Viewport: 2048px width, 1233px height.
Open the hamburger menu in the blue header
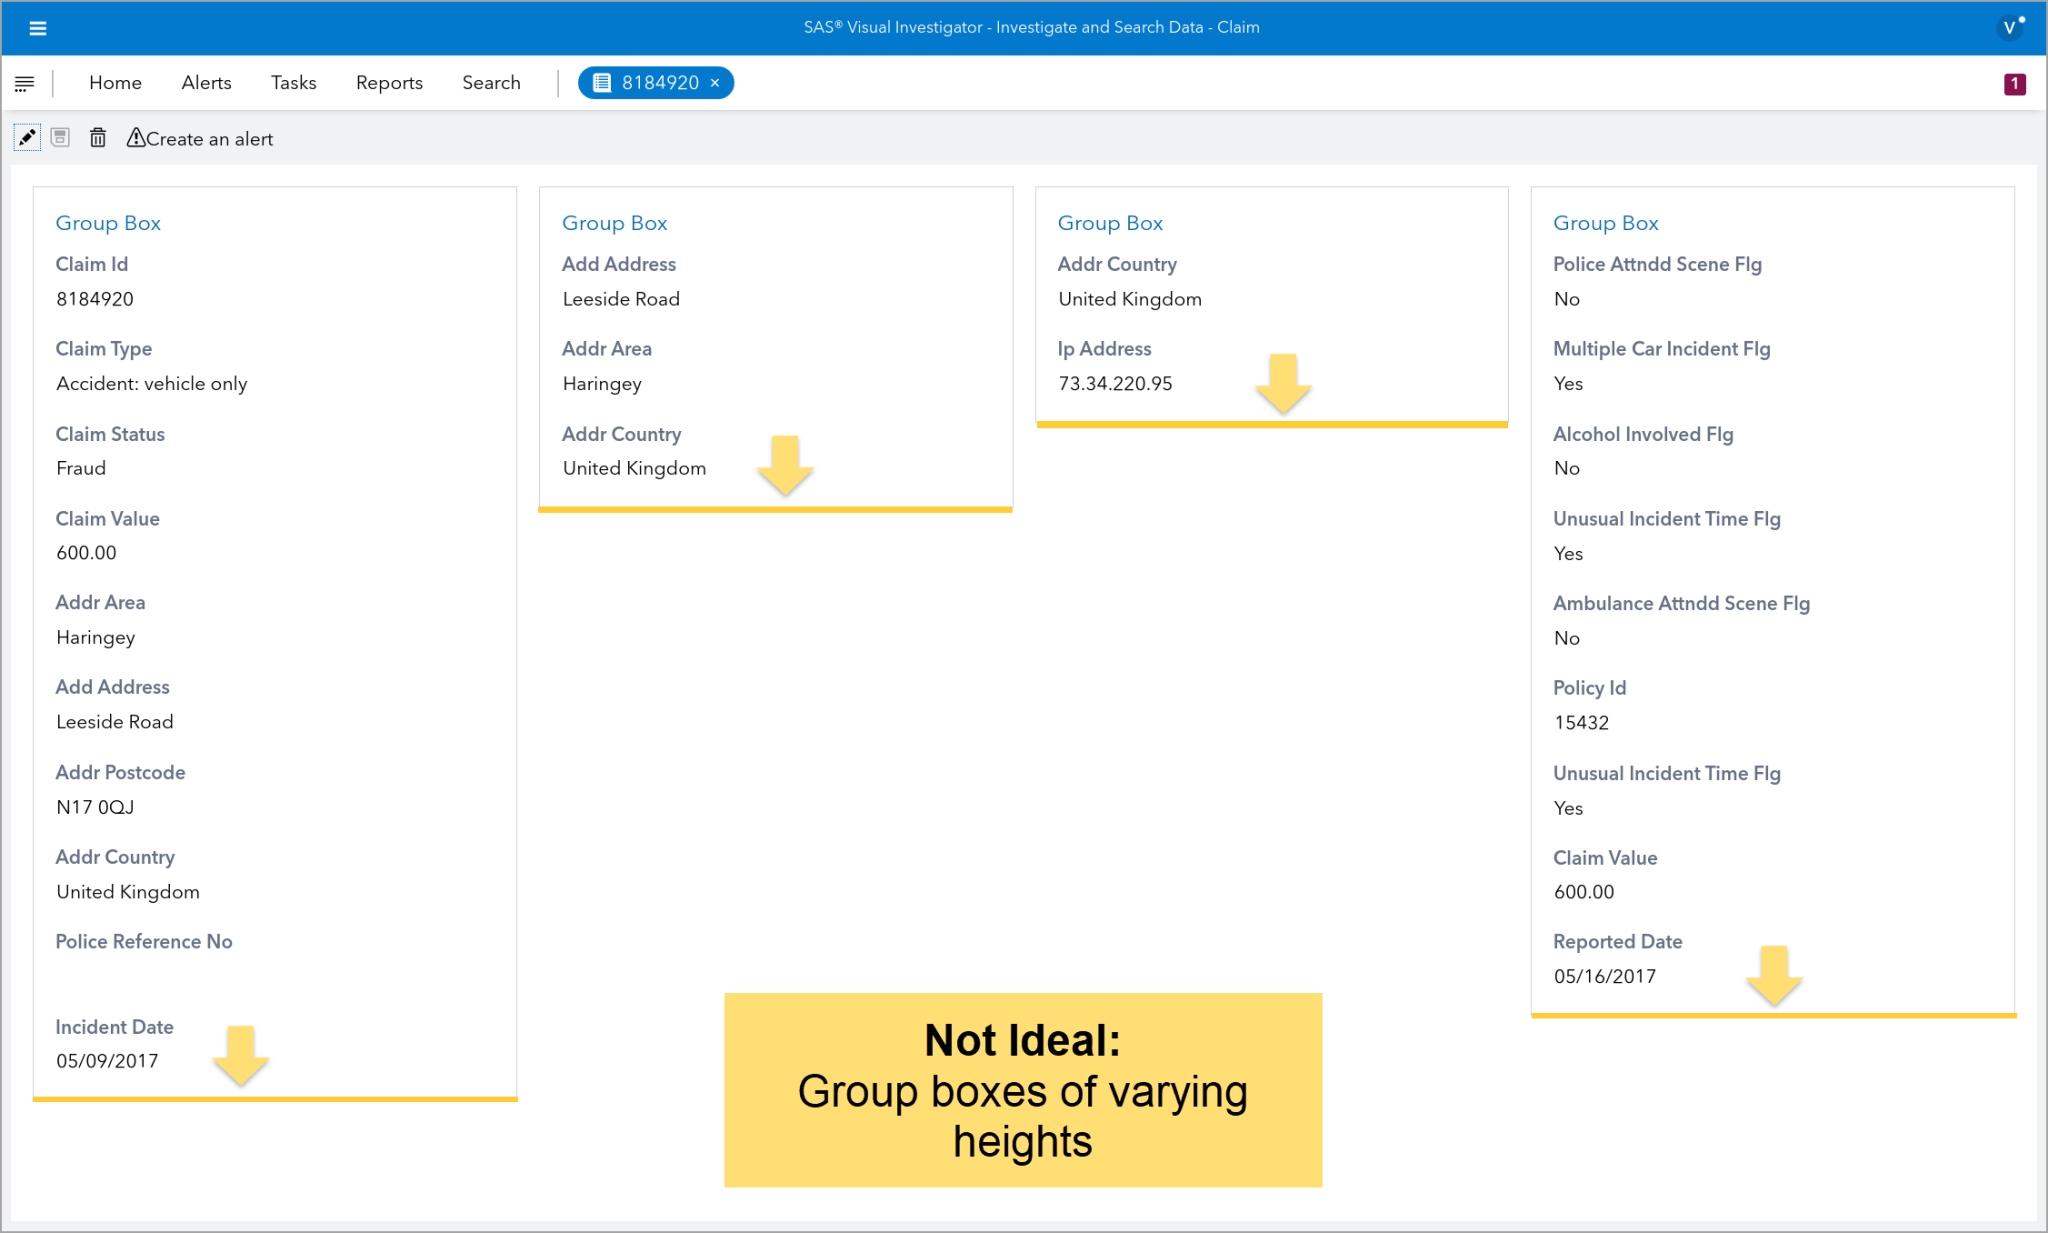coord(38,28)
